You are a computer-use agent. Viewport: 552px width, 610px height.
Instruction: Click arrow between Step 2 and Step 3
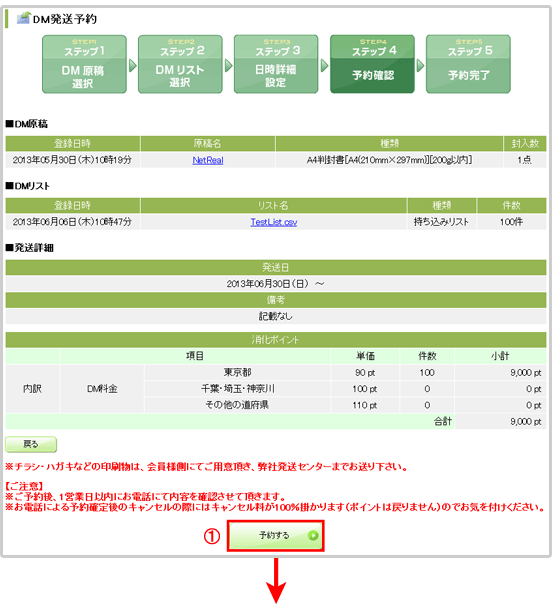point(229,65)
